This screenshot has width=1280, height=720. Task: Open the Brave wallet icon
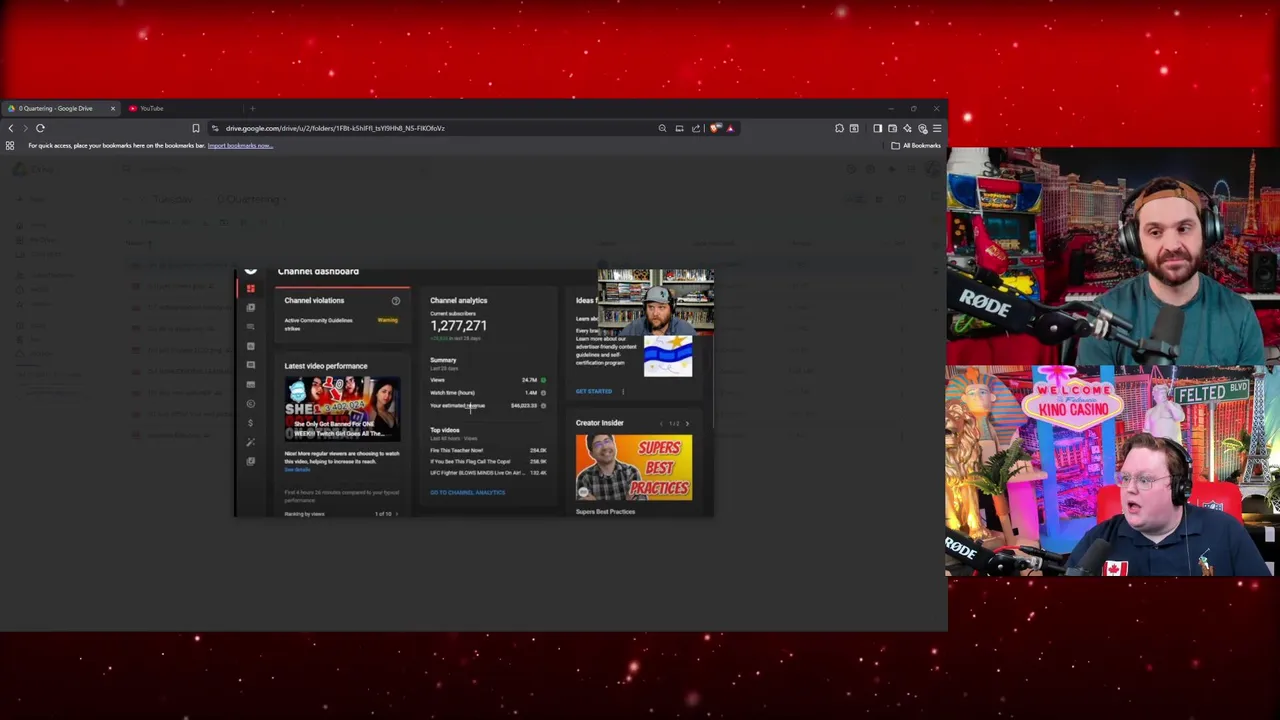[x=892, y=128]
